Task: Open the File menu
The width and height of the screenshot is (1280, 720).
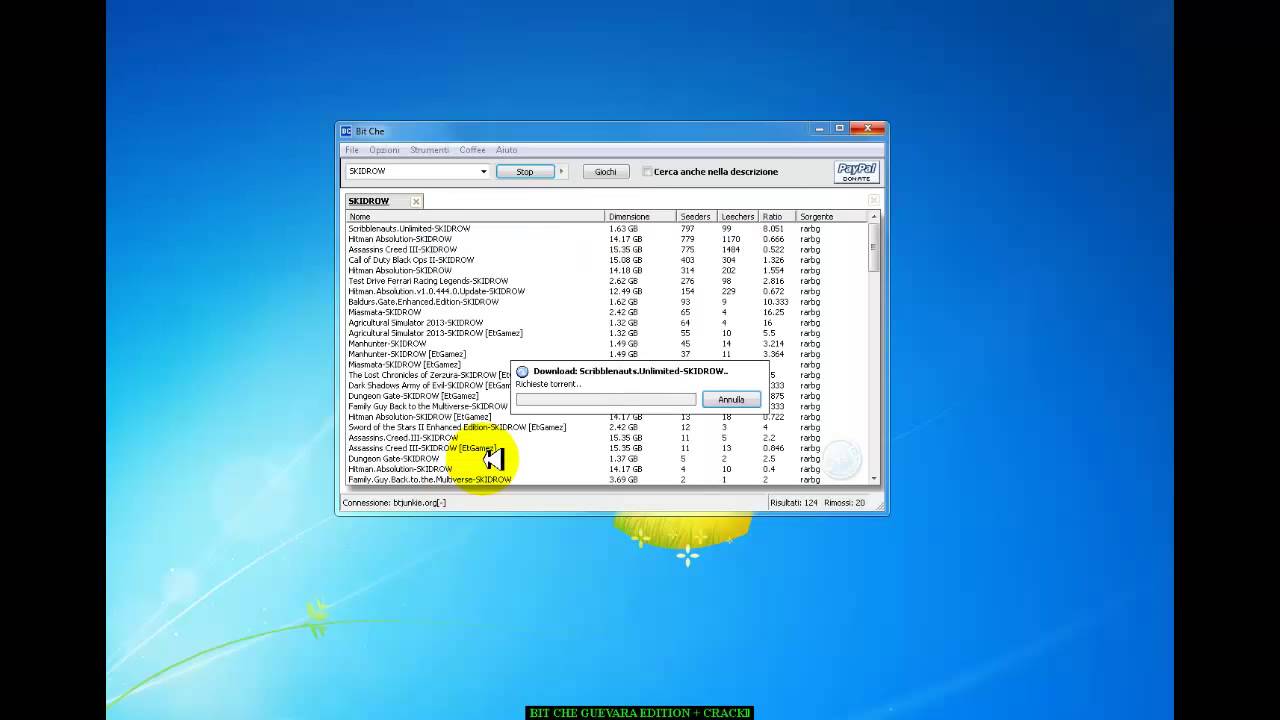Action: [352, 150]
